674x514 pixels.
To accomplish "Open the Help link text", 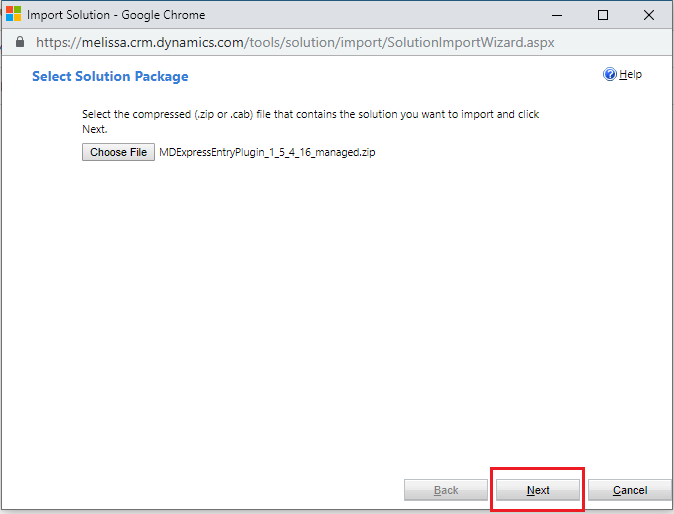I will click(630, 75).
